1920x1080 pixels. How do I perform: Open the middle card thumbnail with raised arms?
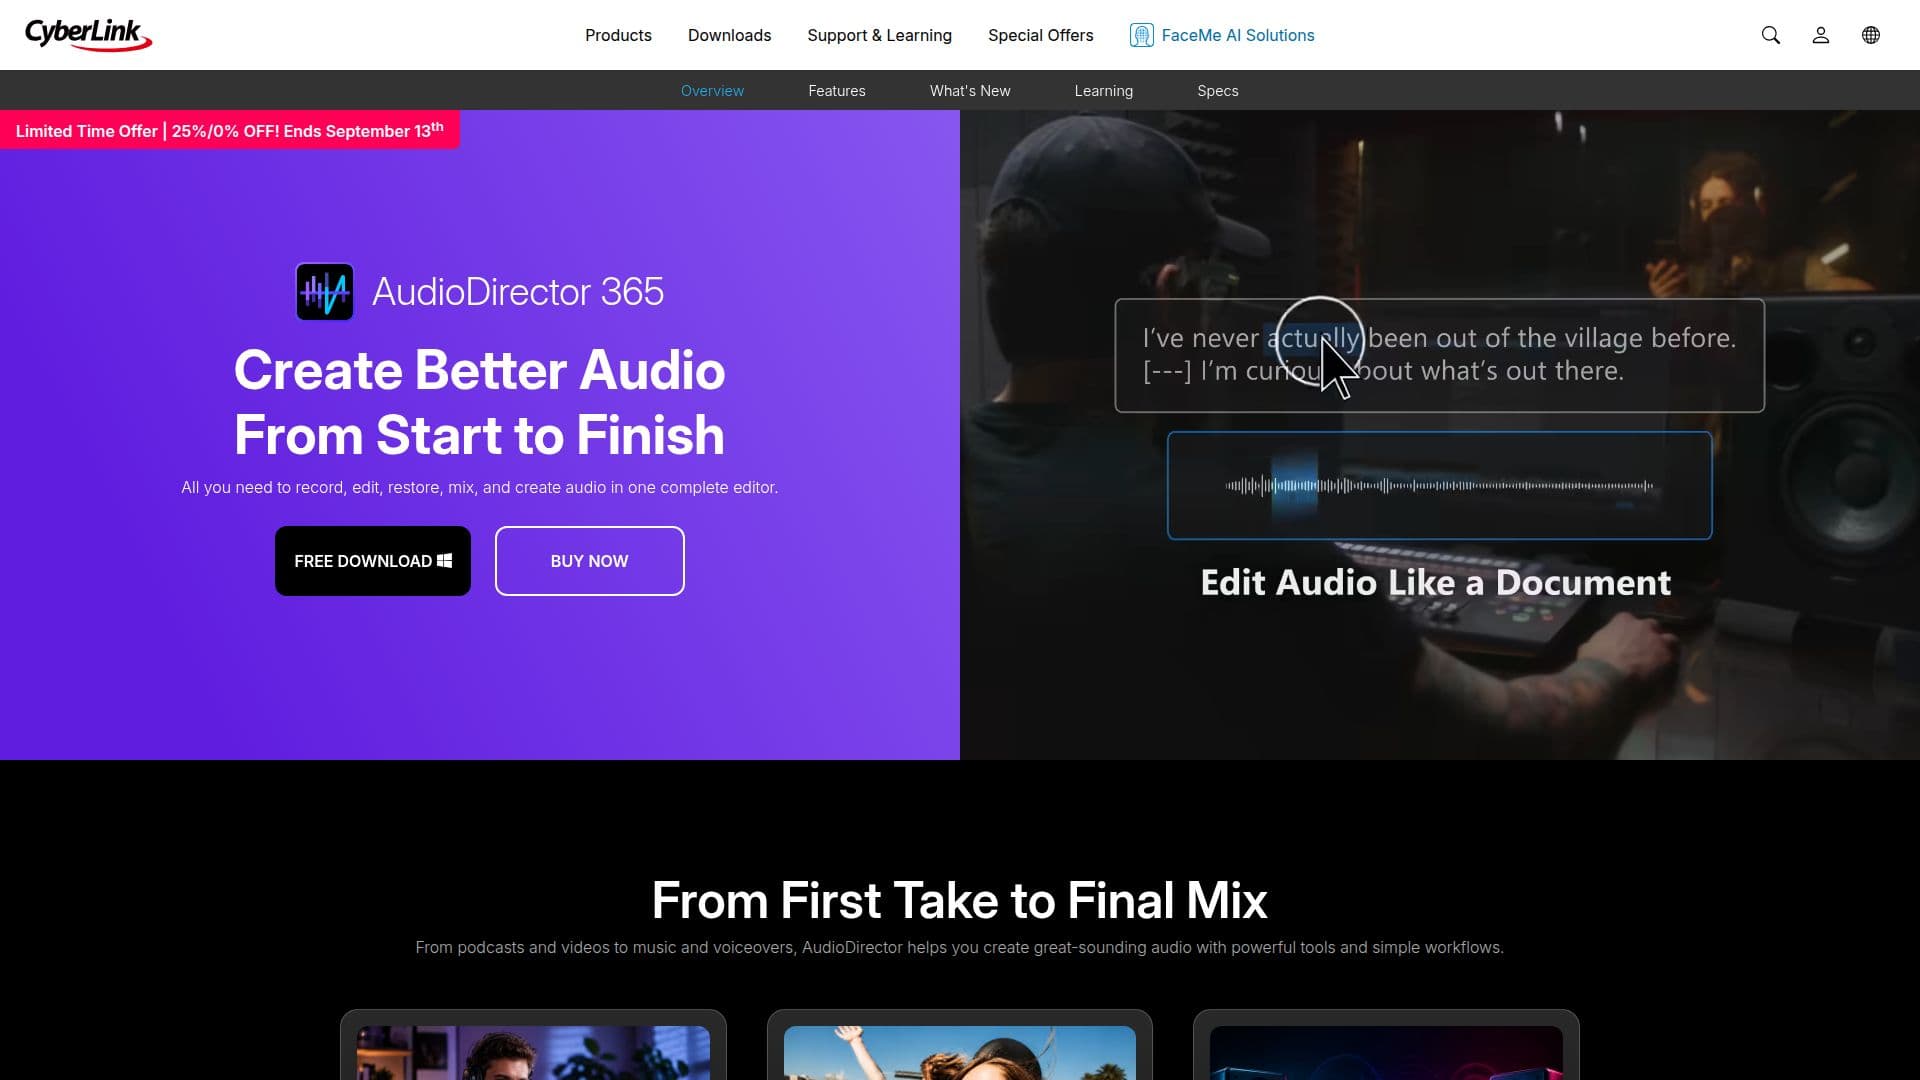(959, 1052)
